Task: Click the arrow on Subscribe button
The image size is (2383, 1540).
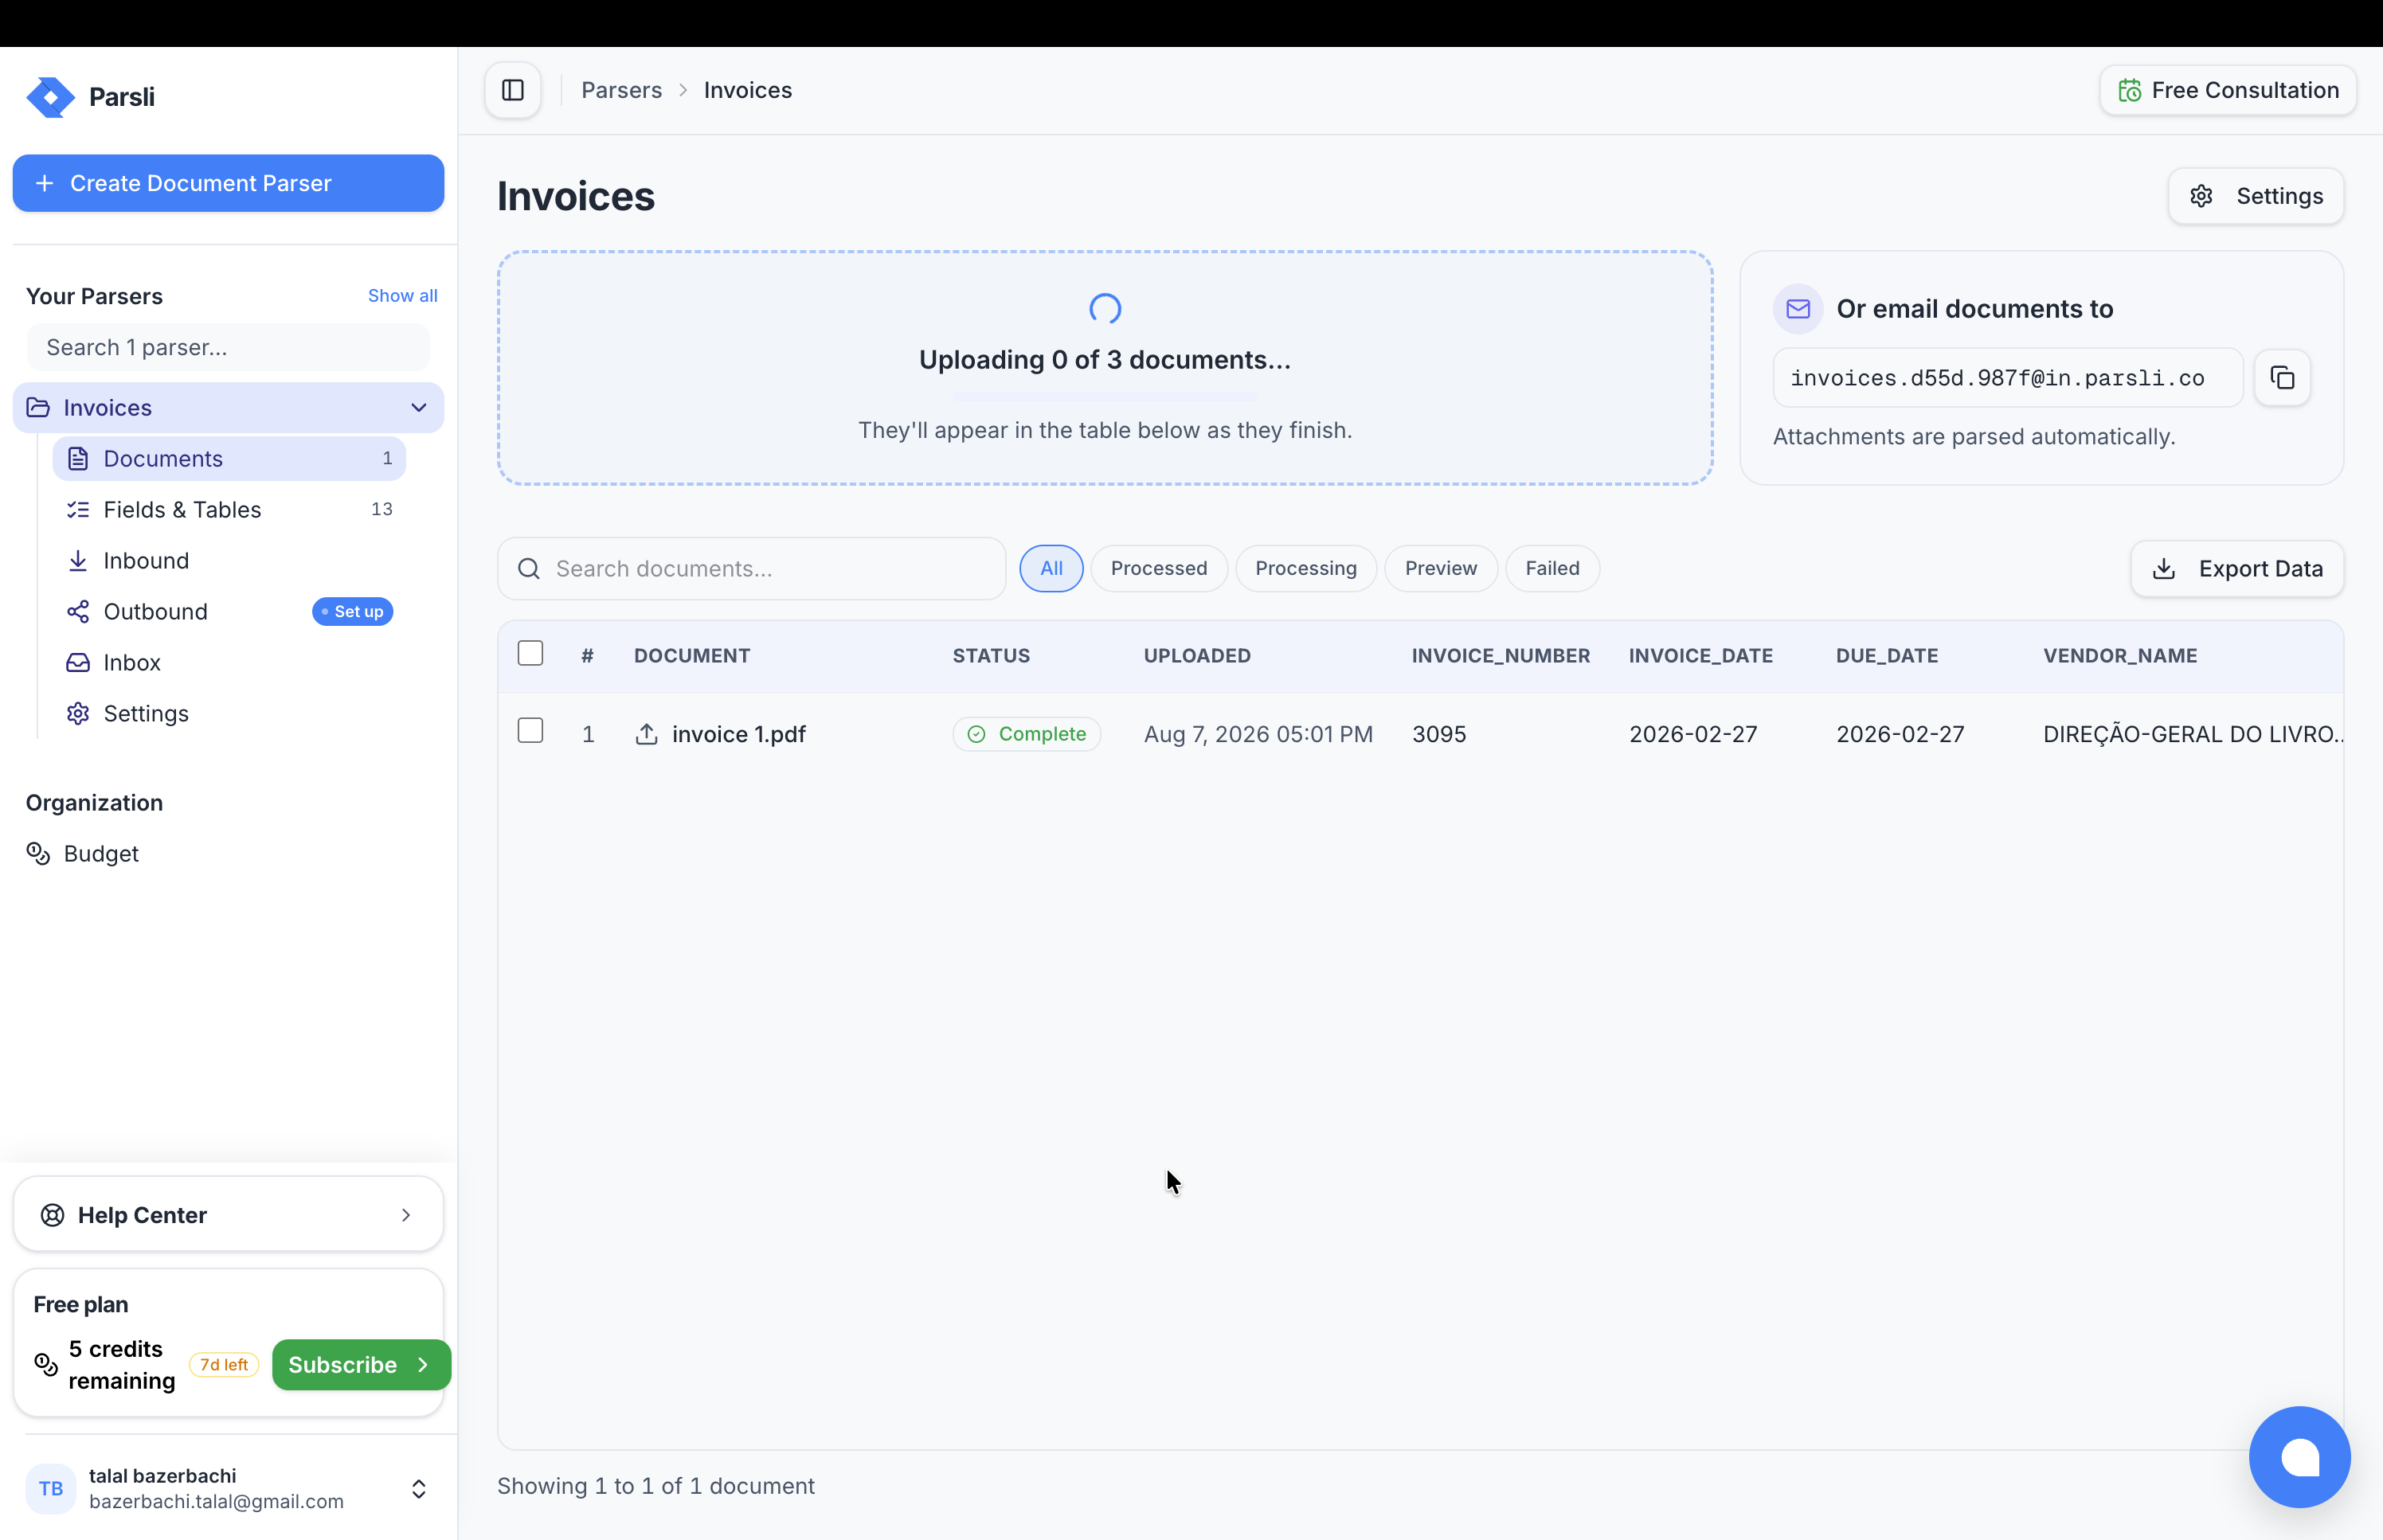Action: 423,1365
